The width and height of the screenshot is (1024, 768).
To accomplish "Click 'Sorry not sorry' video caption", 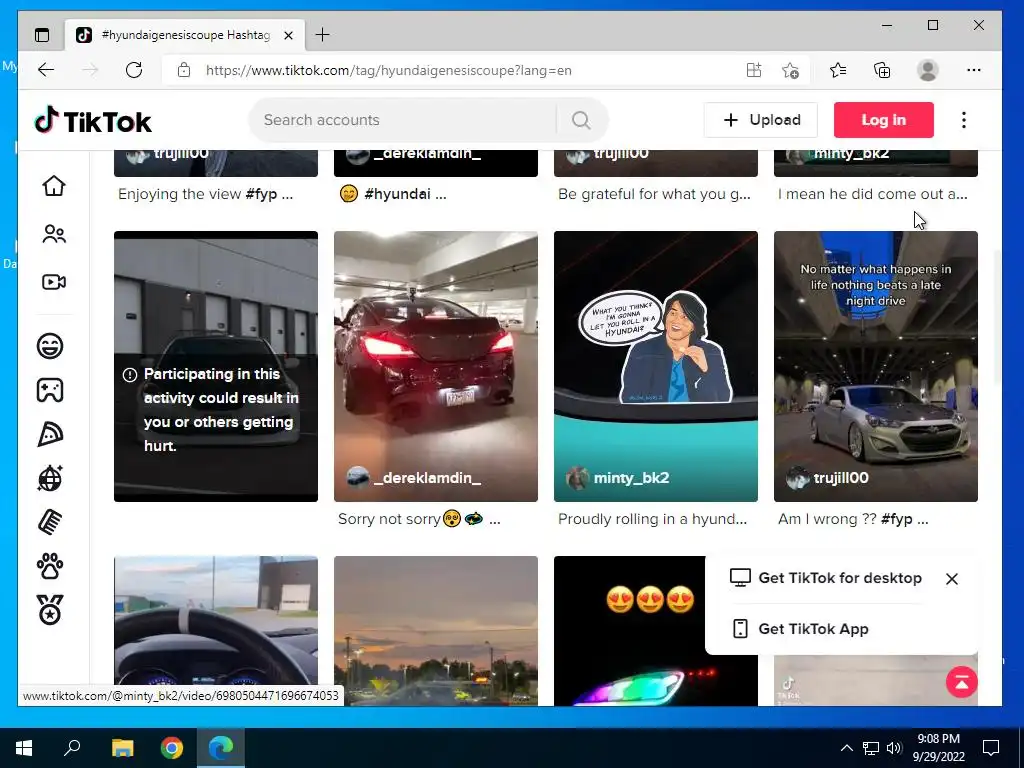I will (x=419, y=519).
